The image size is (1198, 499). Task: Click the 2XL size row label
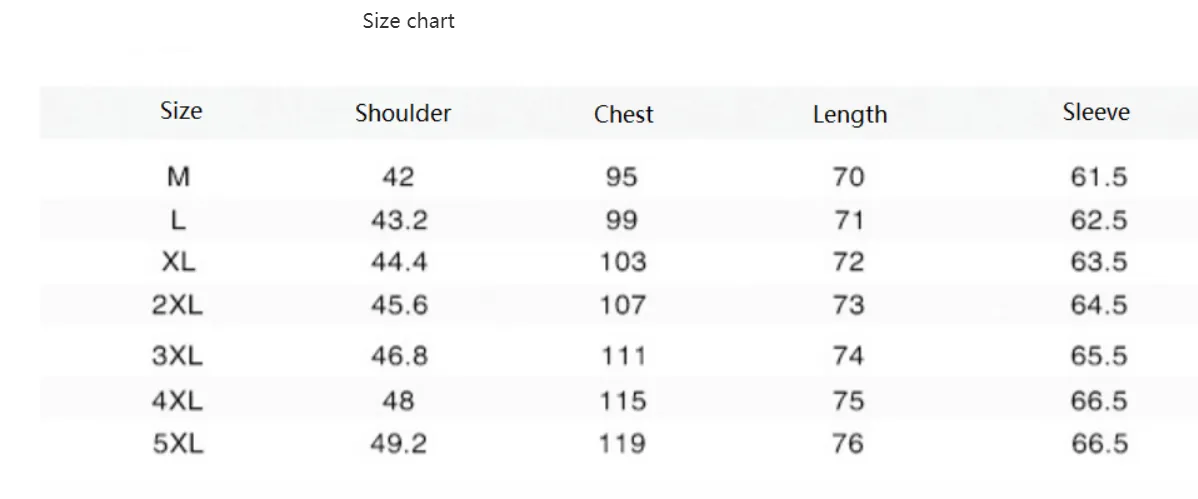177,305
